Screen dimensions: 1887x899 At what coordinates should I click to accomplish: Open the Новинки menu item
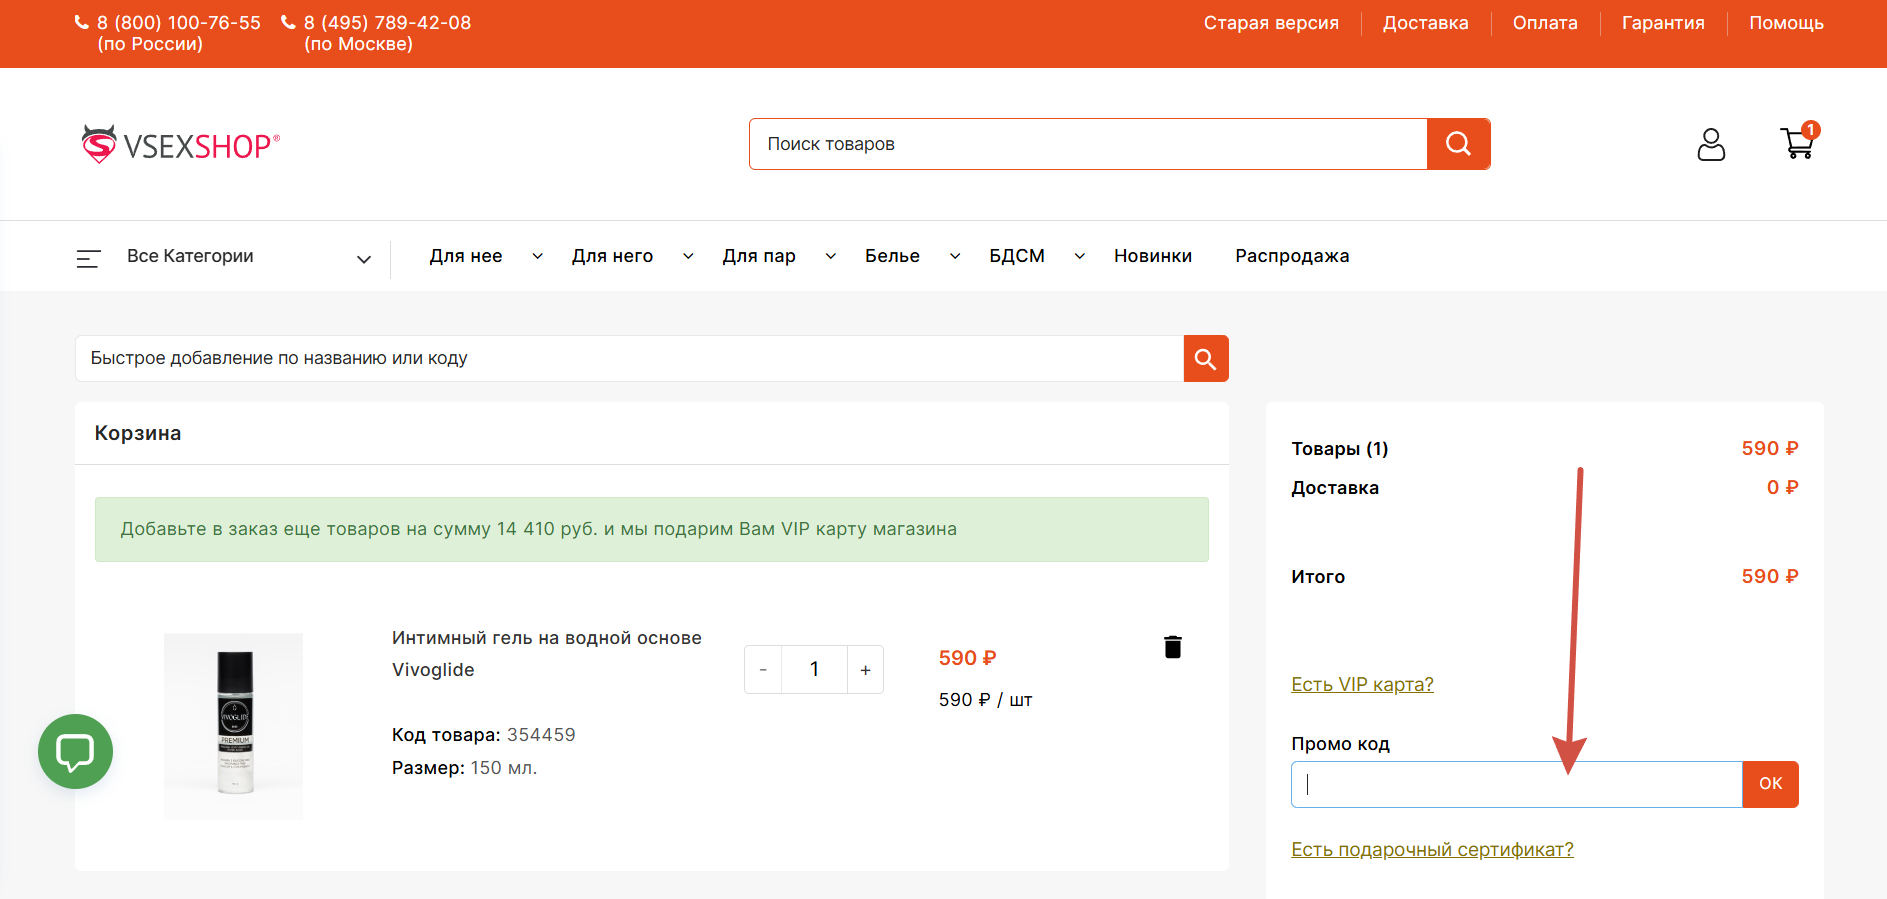(x=1153, y=256)
